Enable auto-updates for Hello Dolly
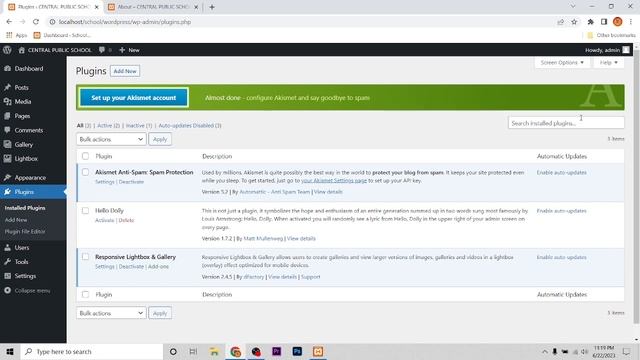640x360 pixels. tap(562, 211)
